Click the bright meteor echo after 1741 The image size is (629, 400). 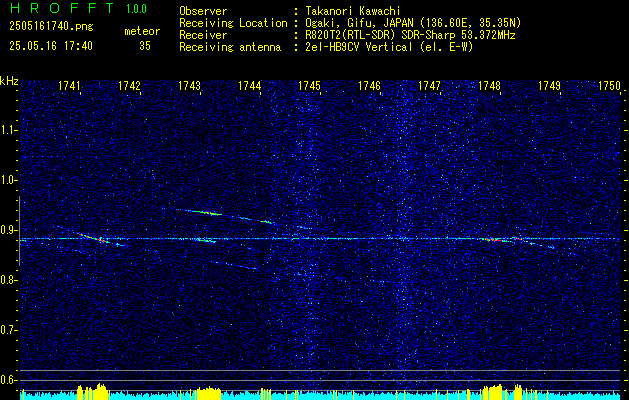pos(93,237)
